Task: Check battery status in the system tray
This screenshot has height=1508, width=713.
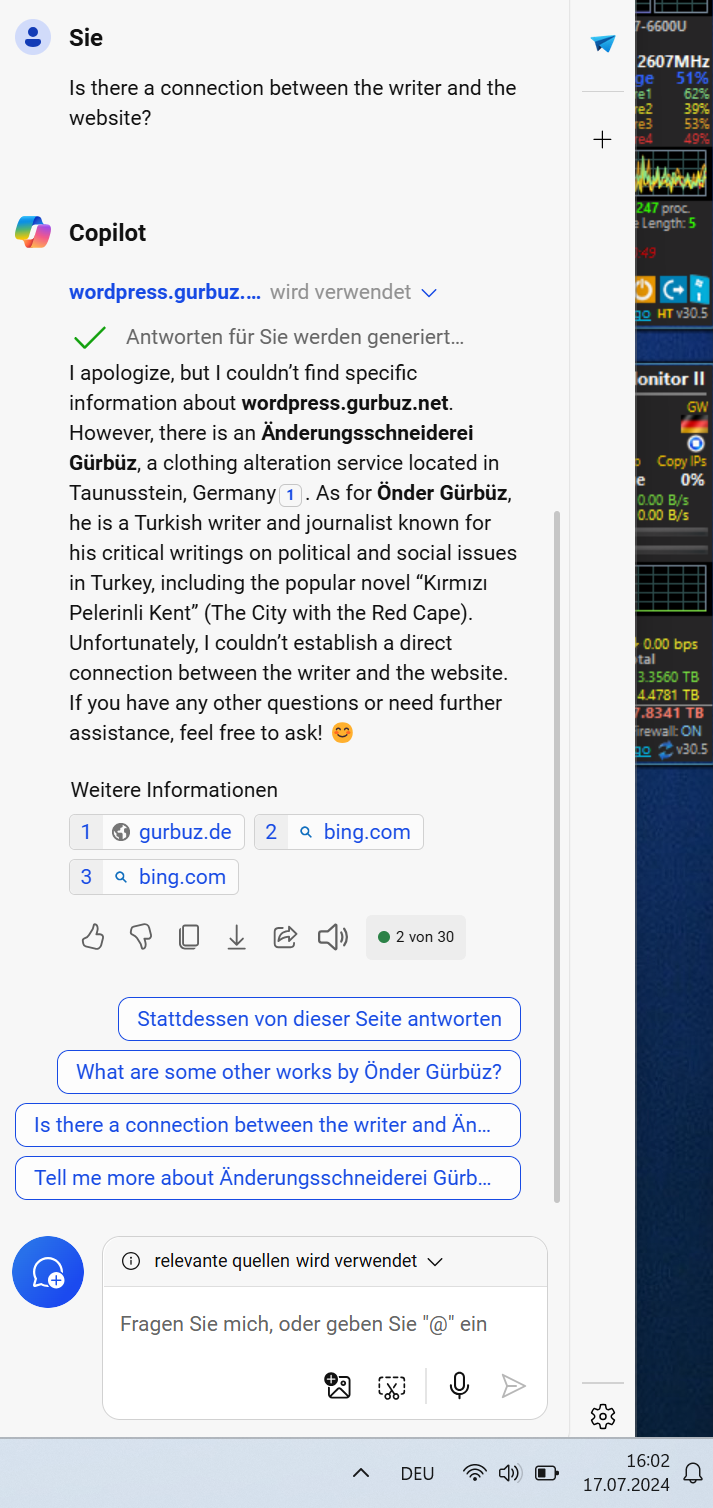Action: point(547,1473)
